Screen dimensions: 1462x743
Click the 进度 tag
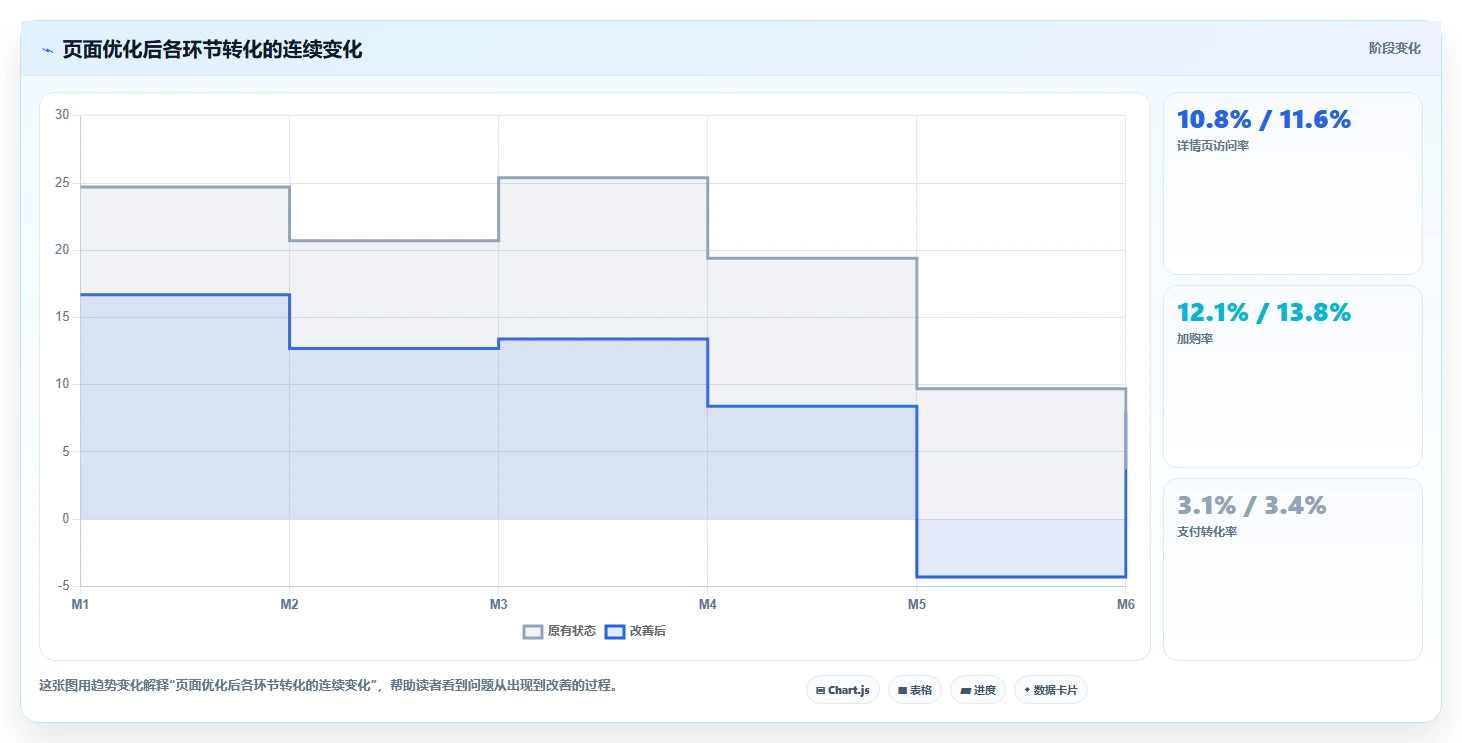(x=978, y=690)
